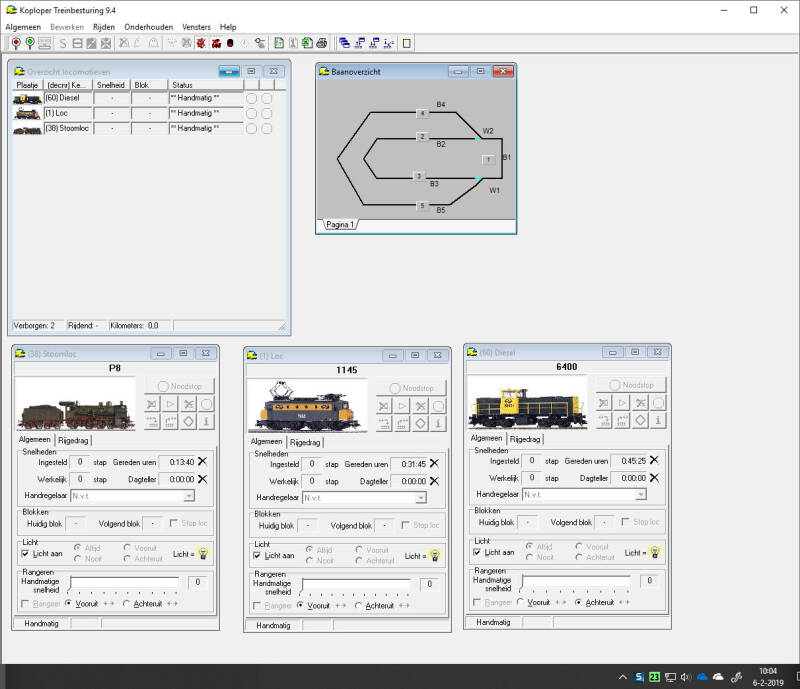This screenshot has width=800, height=689.
Task: Select Achteruit radio in the 1145 Loc window
Action: point(358,605)
